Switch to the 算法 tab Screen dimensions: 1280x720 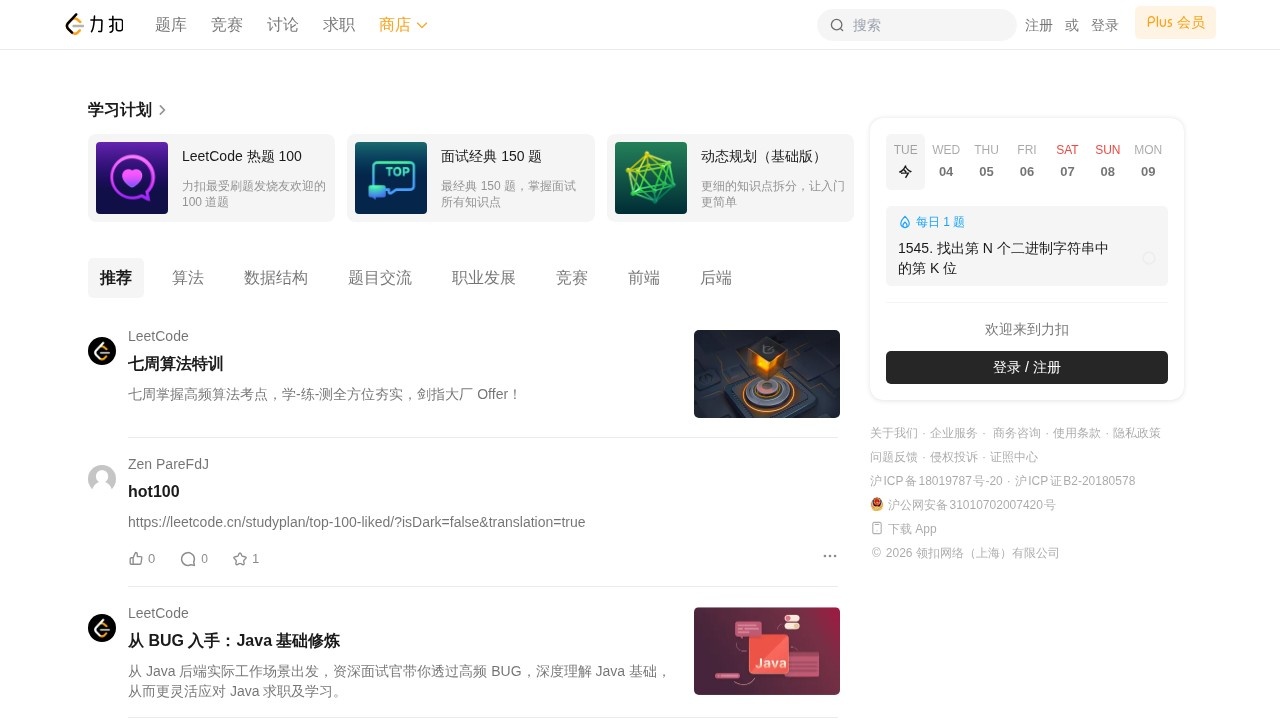pos(188,278)
